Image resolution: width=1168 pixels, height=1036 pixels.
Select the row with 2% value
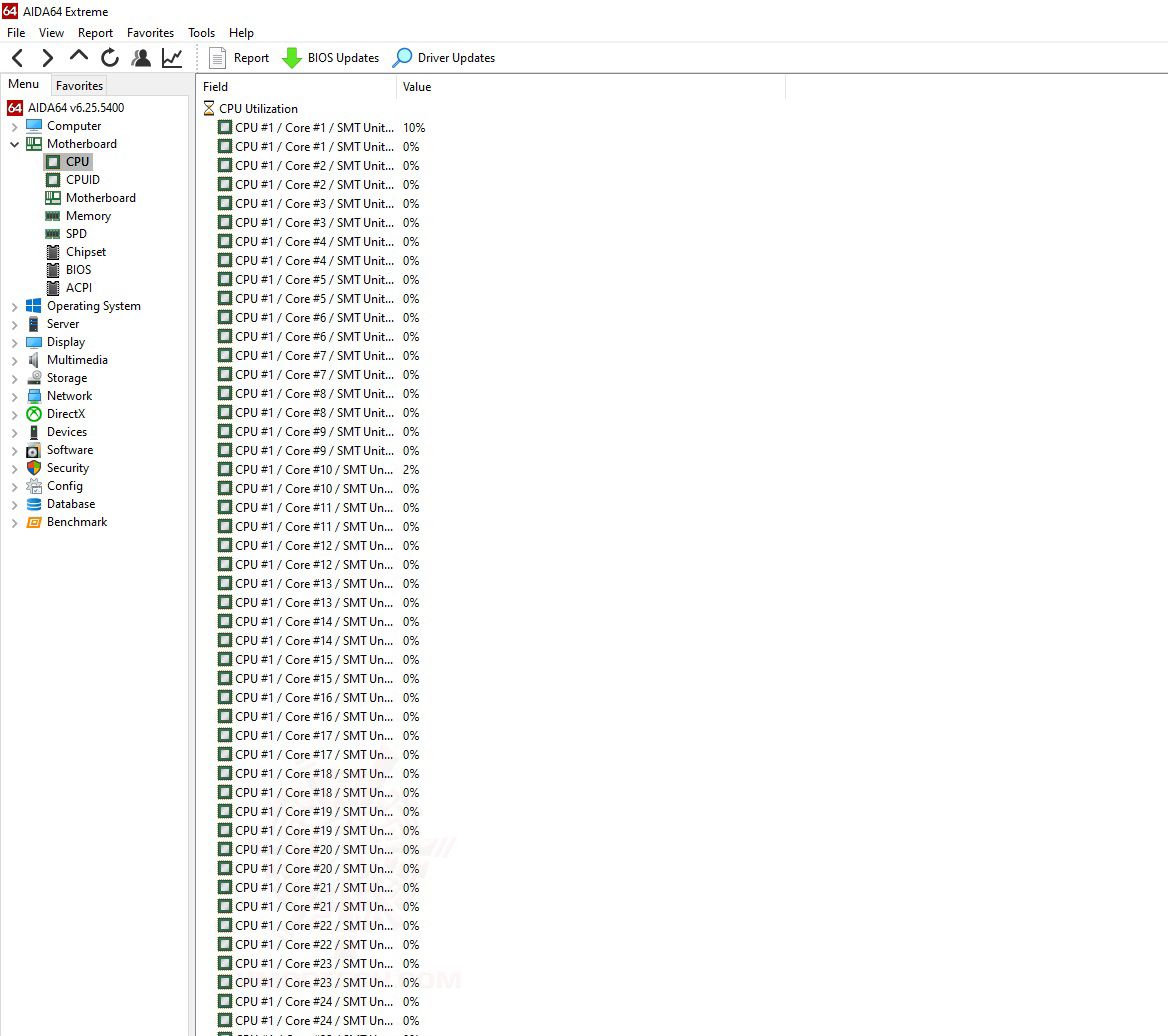(319, 470)
